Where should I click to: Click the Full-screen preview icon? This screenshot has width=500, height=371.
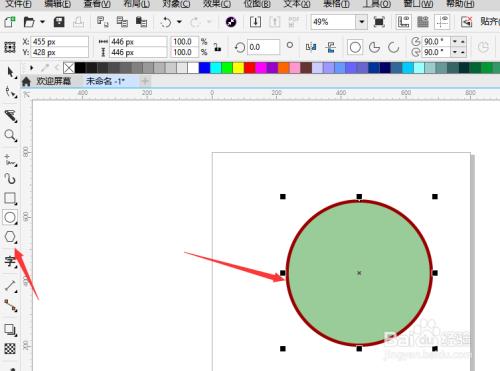click(x=379, y=22)
